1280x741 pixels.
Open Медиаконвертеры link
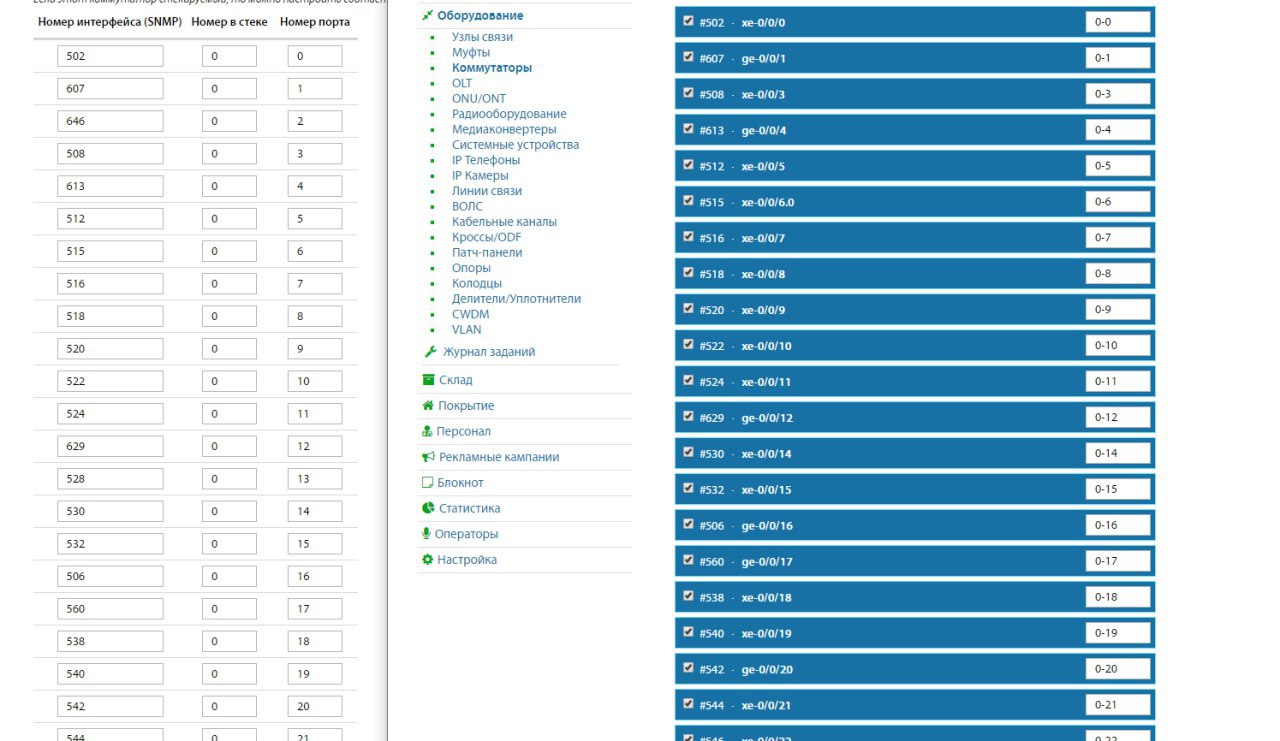click(x=504, y=129)
